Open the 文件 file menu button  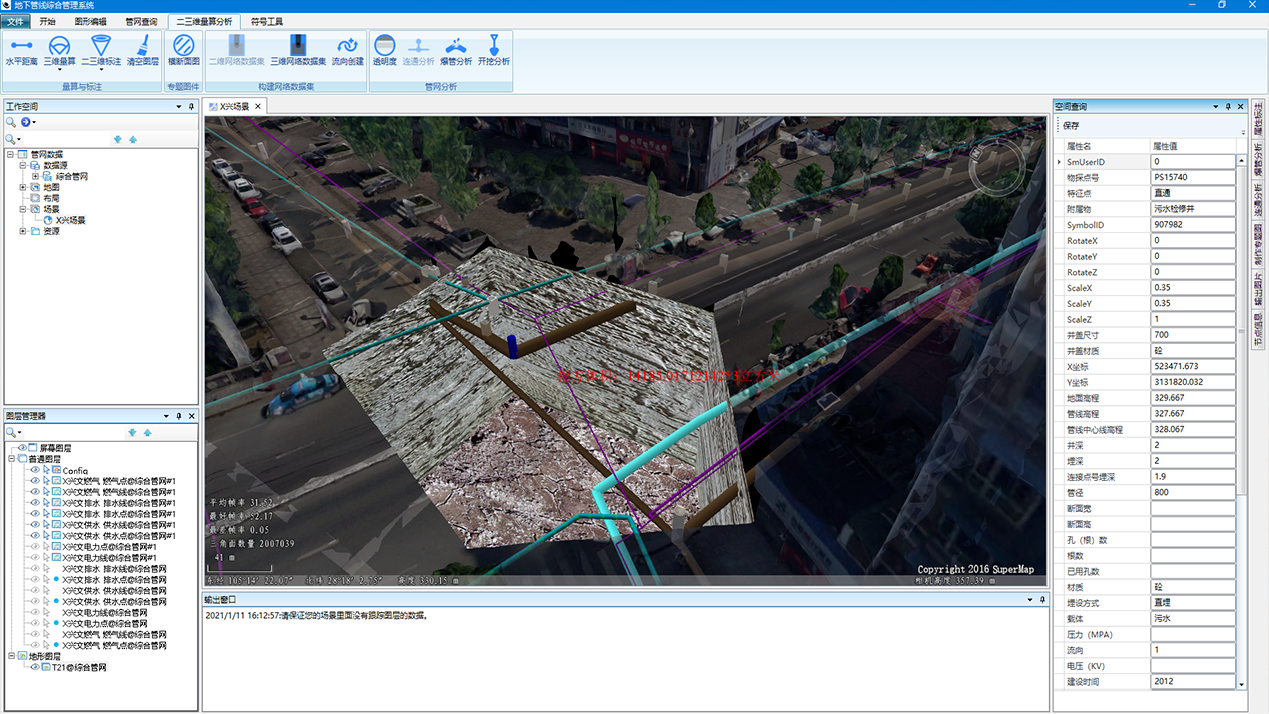pos(15,21)
